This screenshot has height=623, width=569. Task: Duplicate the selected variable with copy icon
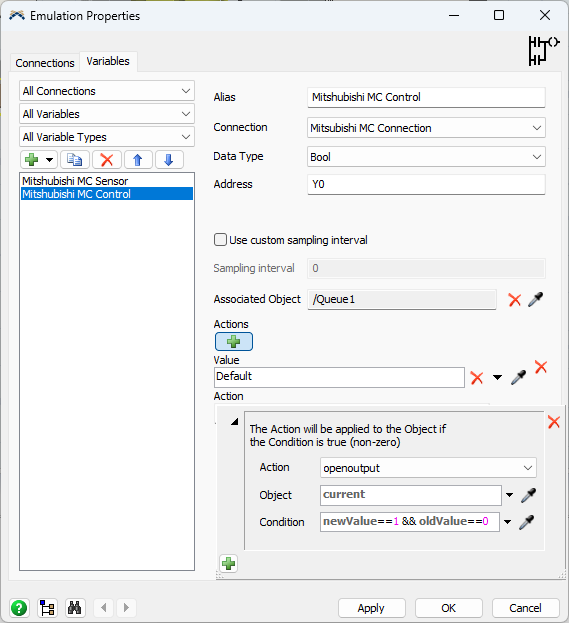(75, 160)
